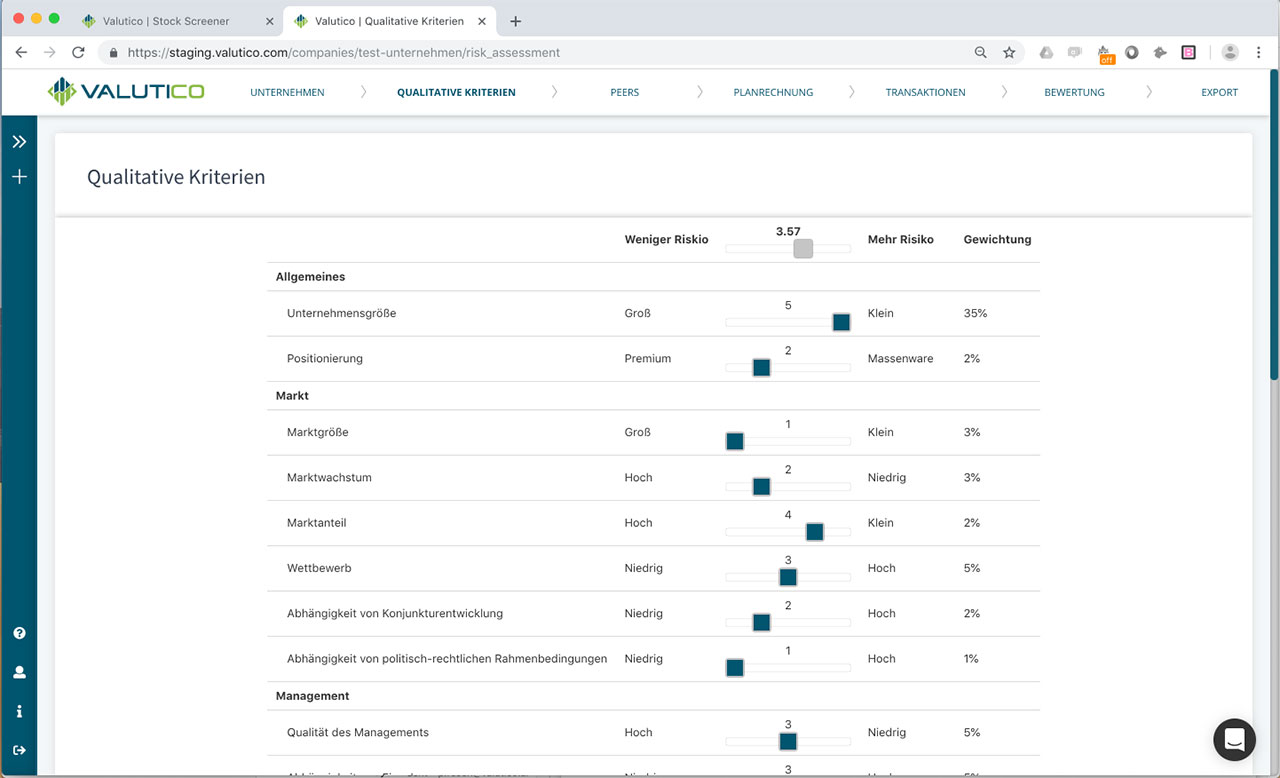The width and height of the screenshot is (1280, 778).
Task: Click the Google Drive extension icon
Action: (1048, 51)
